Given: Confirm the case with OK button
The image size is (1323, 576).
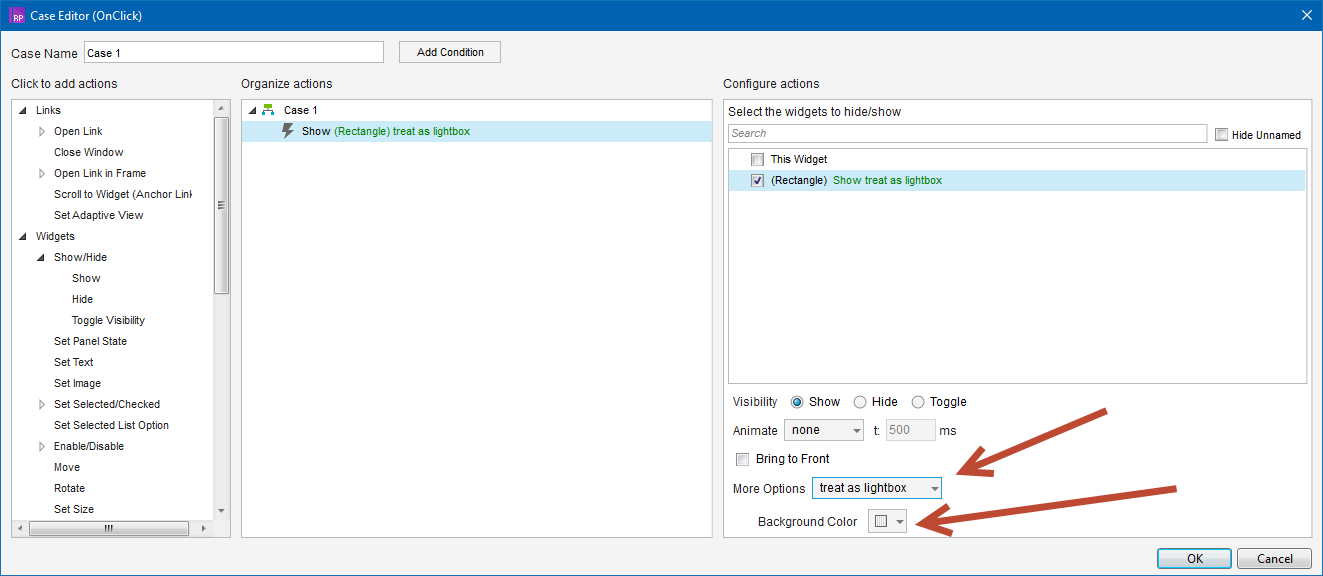Looking at the screenshot, I should pos(1194,559).
